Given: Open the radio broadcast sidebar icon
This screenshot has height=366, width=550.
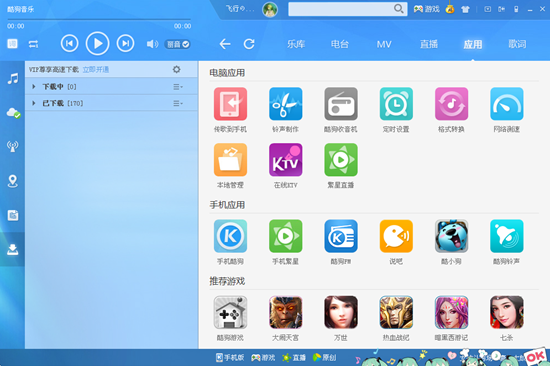Looking at the screenshot, I should tap(13, 146).
